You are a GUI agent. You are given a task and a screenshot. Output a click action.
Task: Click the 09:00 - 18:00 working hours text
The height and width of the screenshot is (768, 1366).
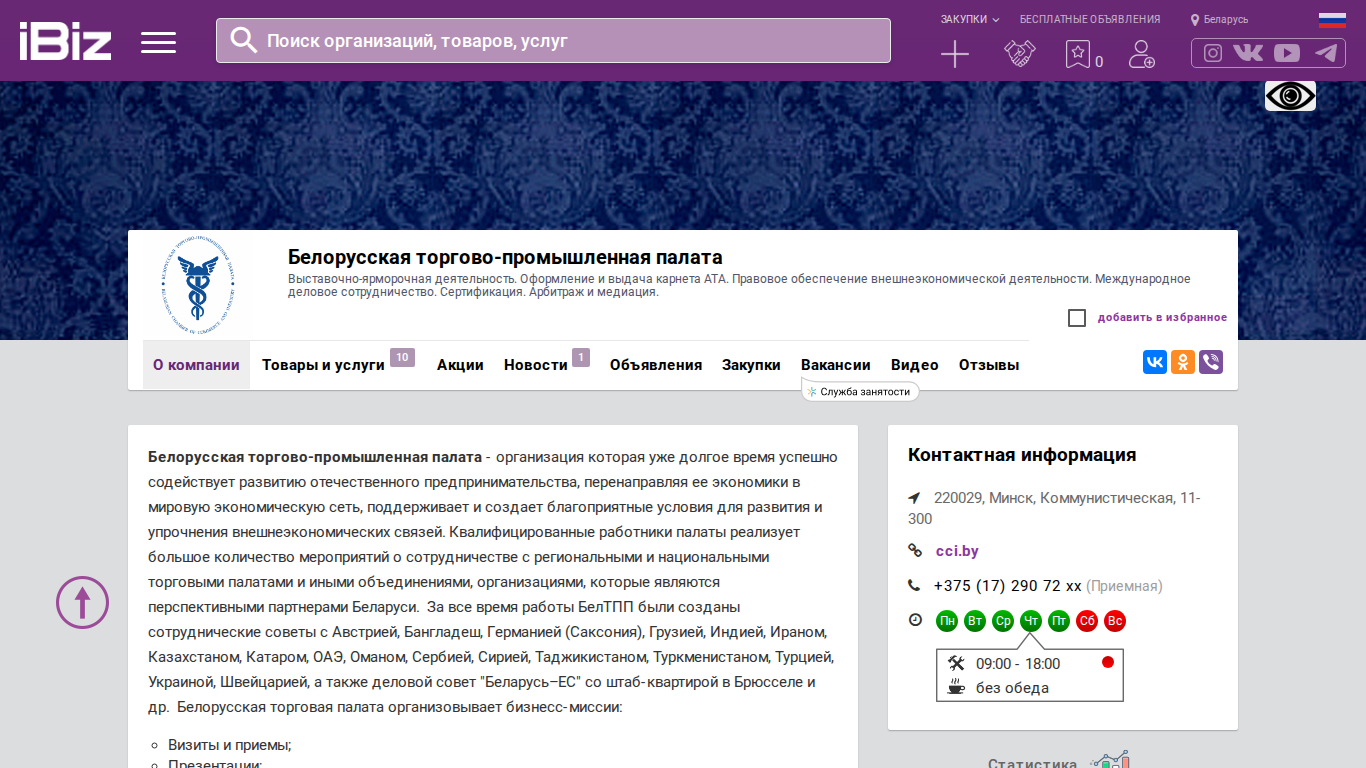(x=1018, y=664)
